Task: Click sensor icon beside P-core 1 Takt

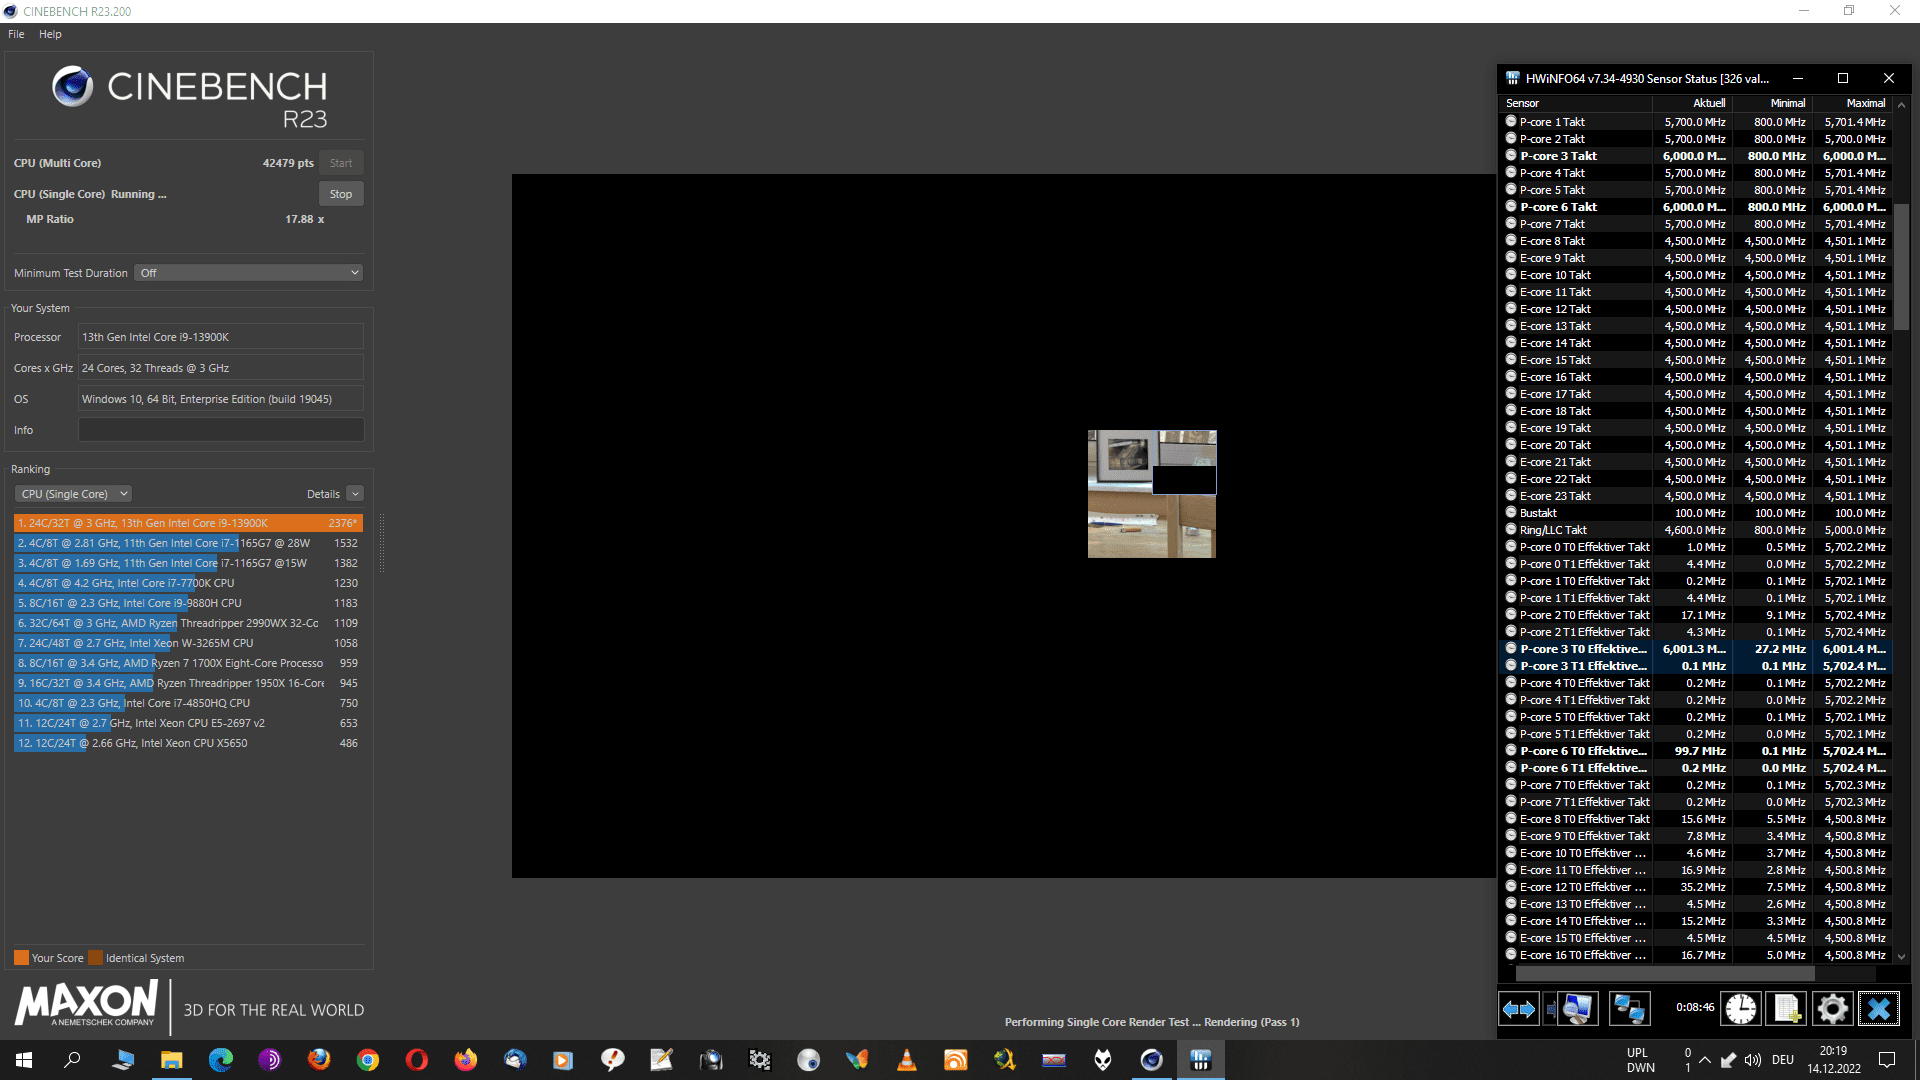Action: point(1511,121)
